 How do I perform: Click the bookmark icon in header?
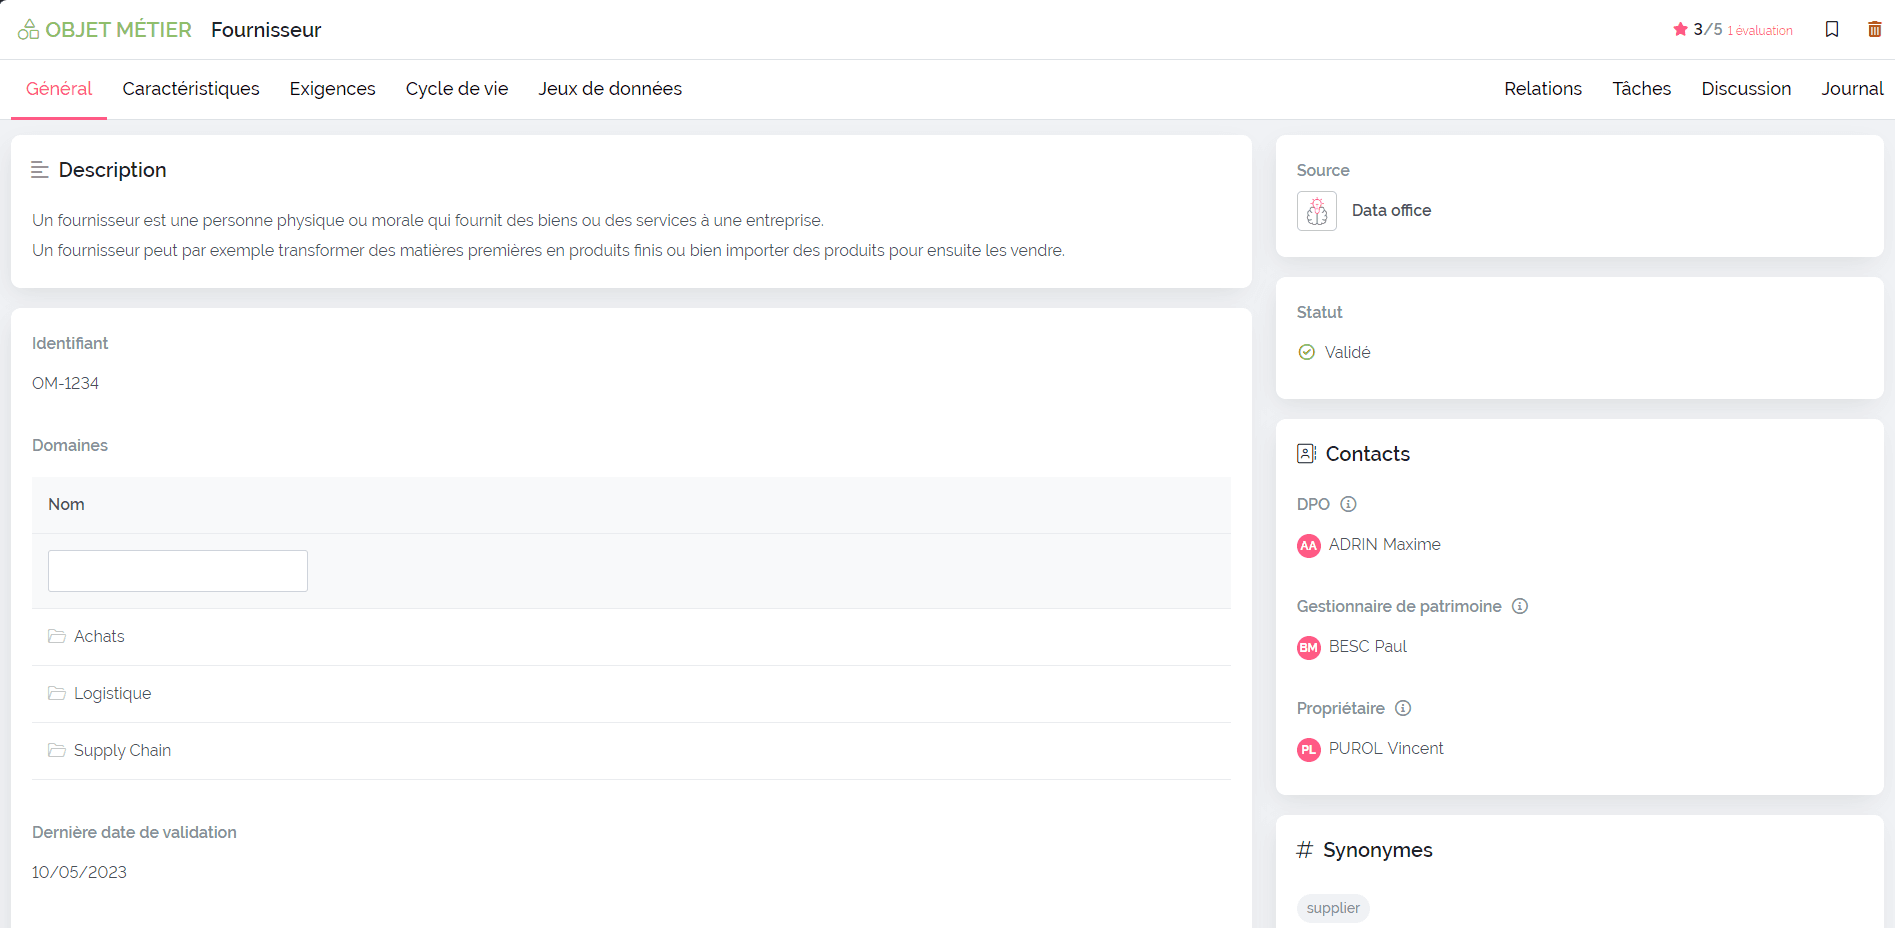[1831, 29]
